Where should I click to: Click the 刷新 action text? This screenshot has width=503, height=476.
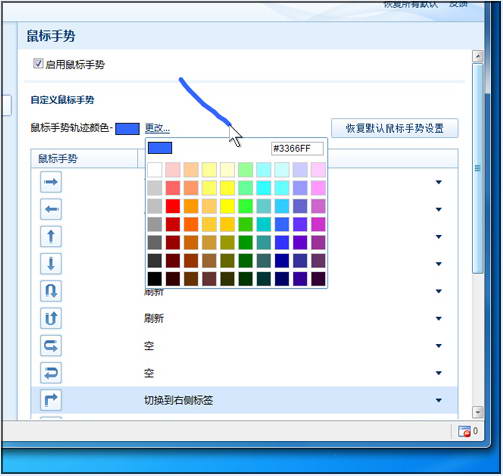[154, 318]
